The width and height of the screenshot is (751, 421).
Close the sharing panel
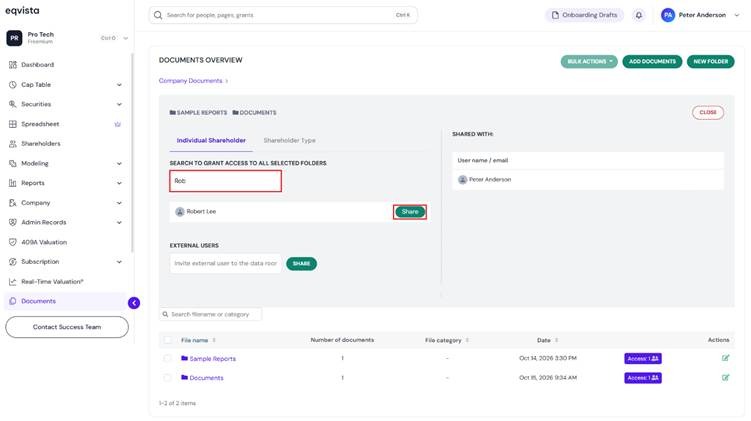coord(708,113)
